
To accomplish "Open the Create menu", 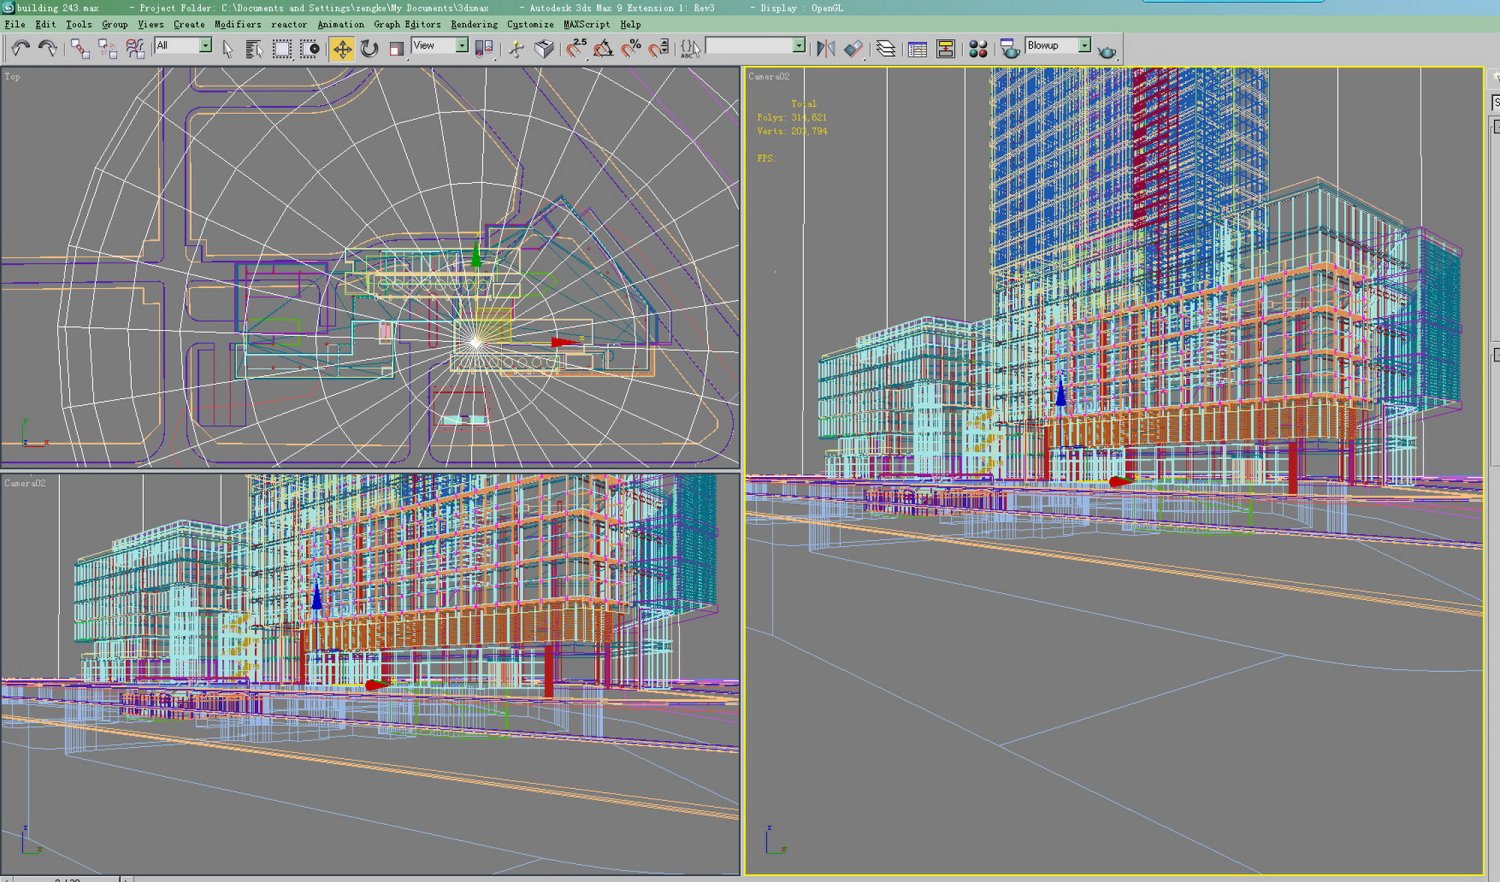I will (189, 24).
